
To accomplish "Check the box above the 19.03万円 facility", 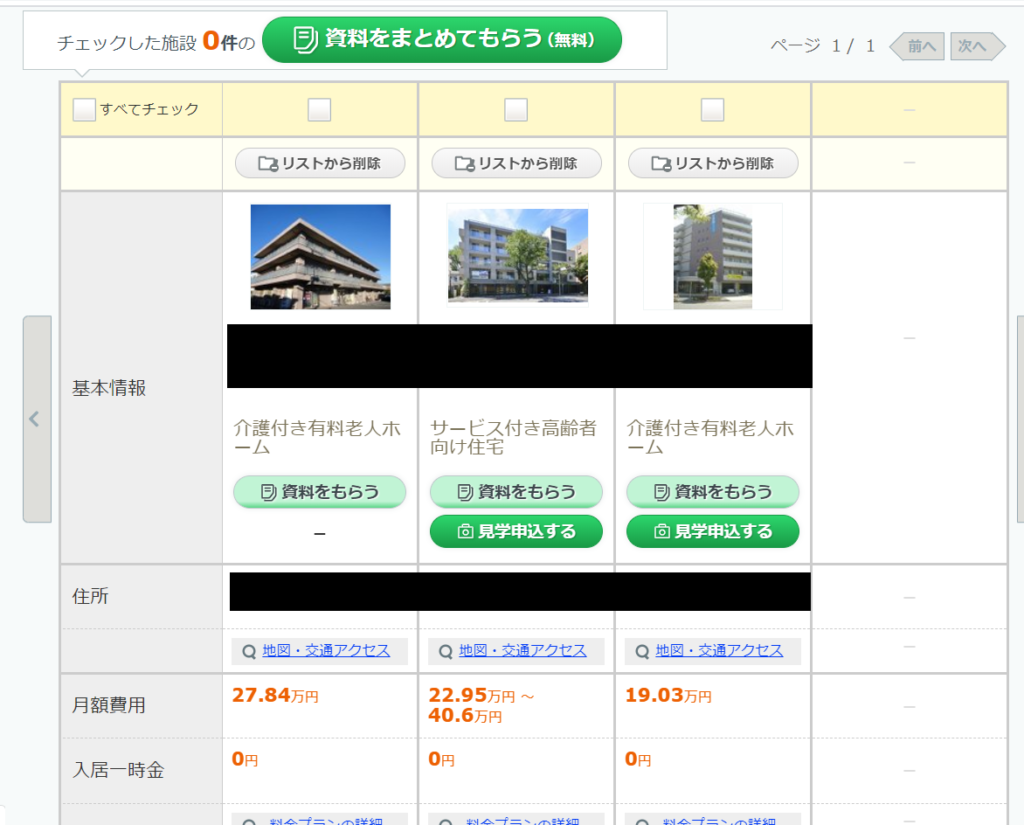I will (712, 110).
